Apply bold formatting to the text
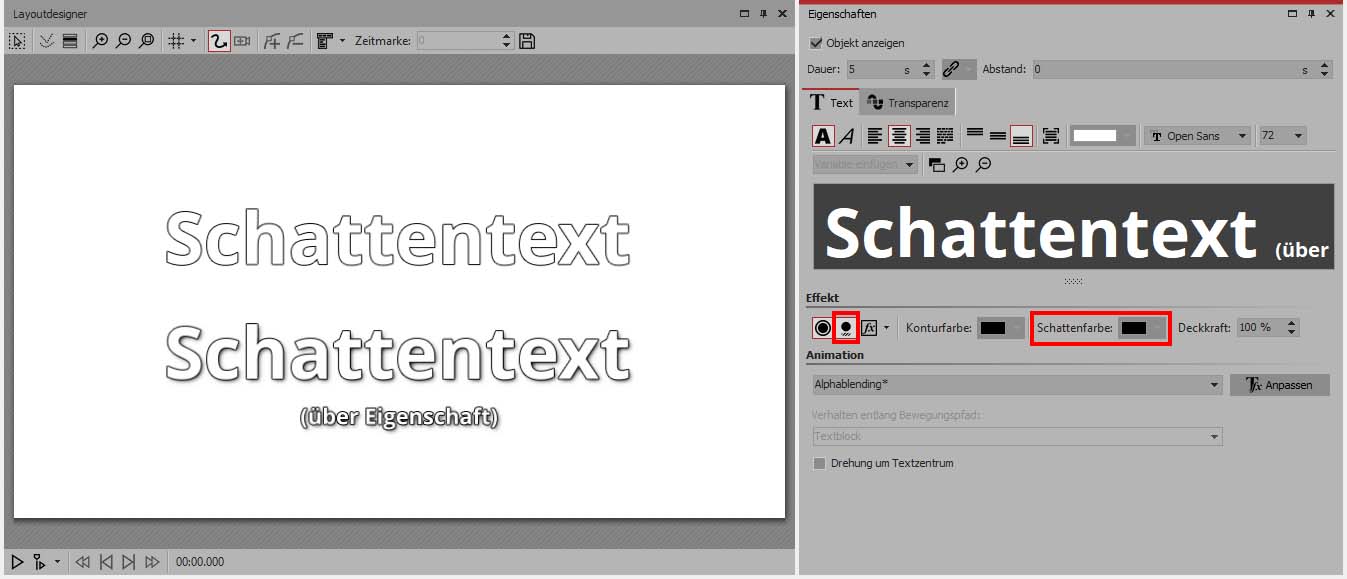 tap(823, 136)
